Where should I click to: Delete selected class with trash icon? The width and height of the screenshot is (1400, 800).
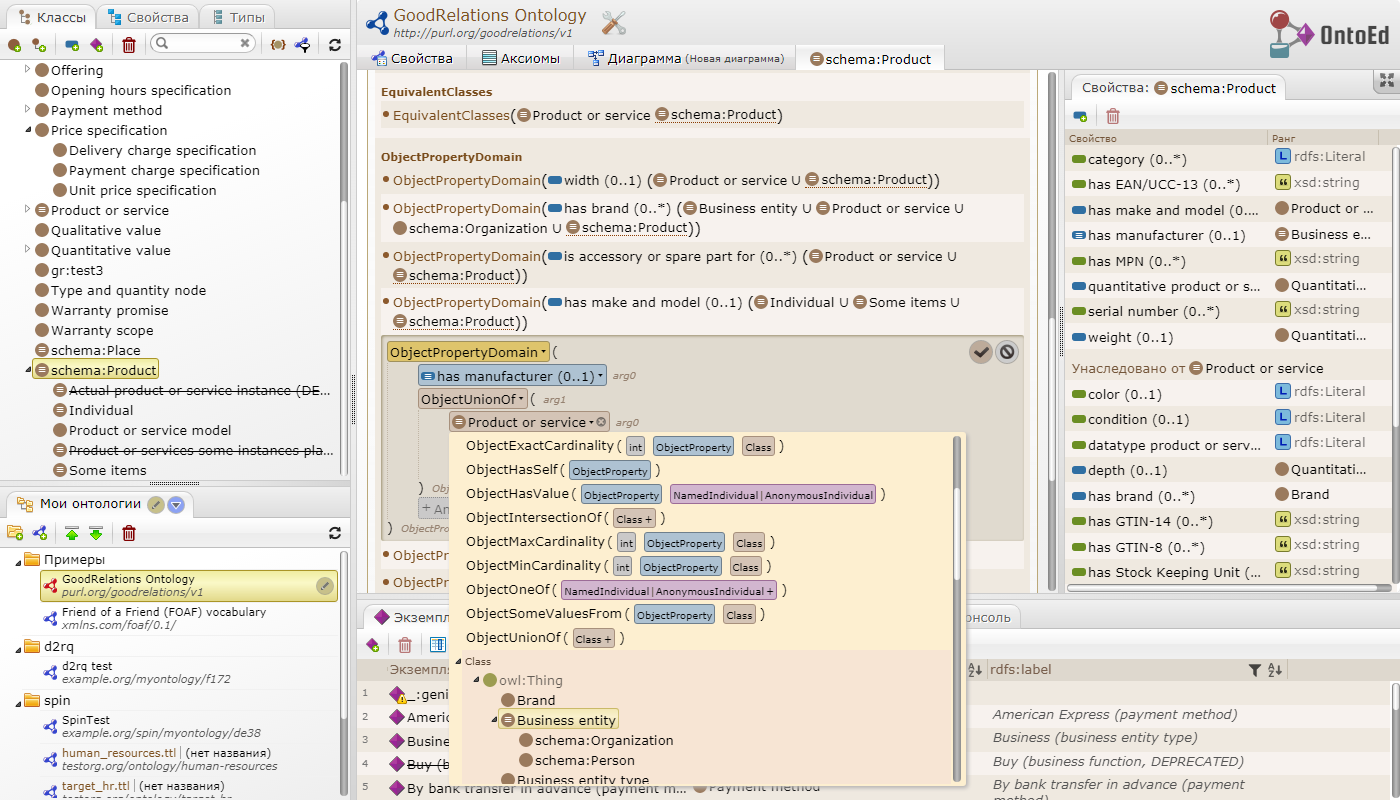[129, 45]
